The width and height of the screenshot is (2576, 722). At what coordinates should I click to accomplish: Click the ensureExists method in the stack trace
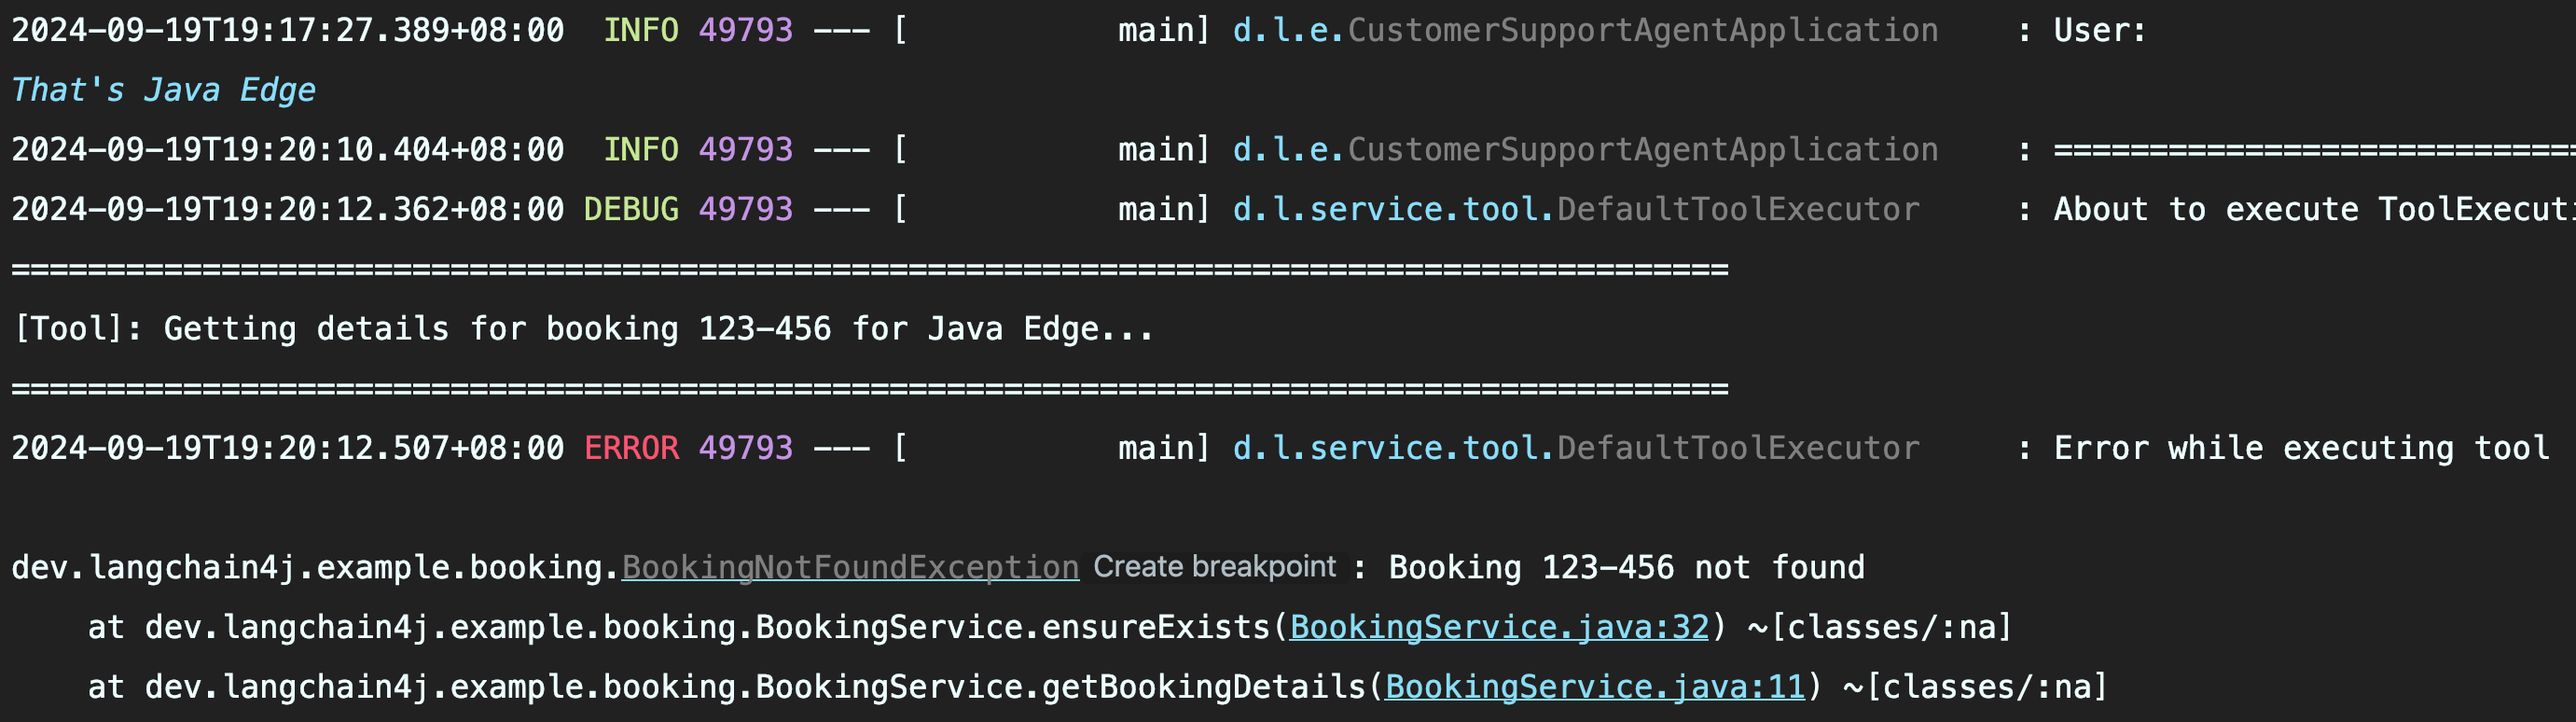[x=1155, y=627]
